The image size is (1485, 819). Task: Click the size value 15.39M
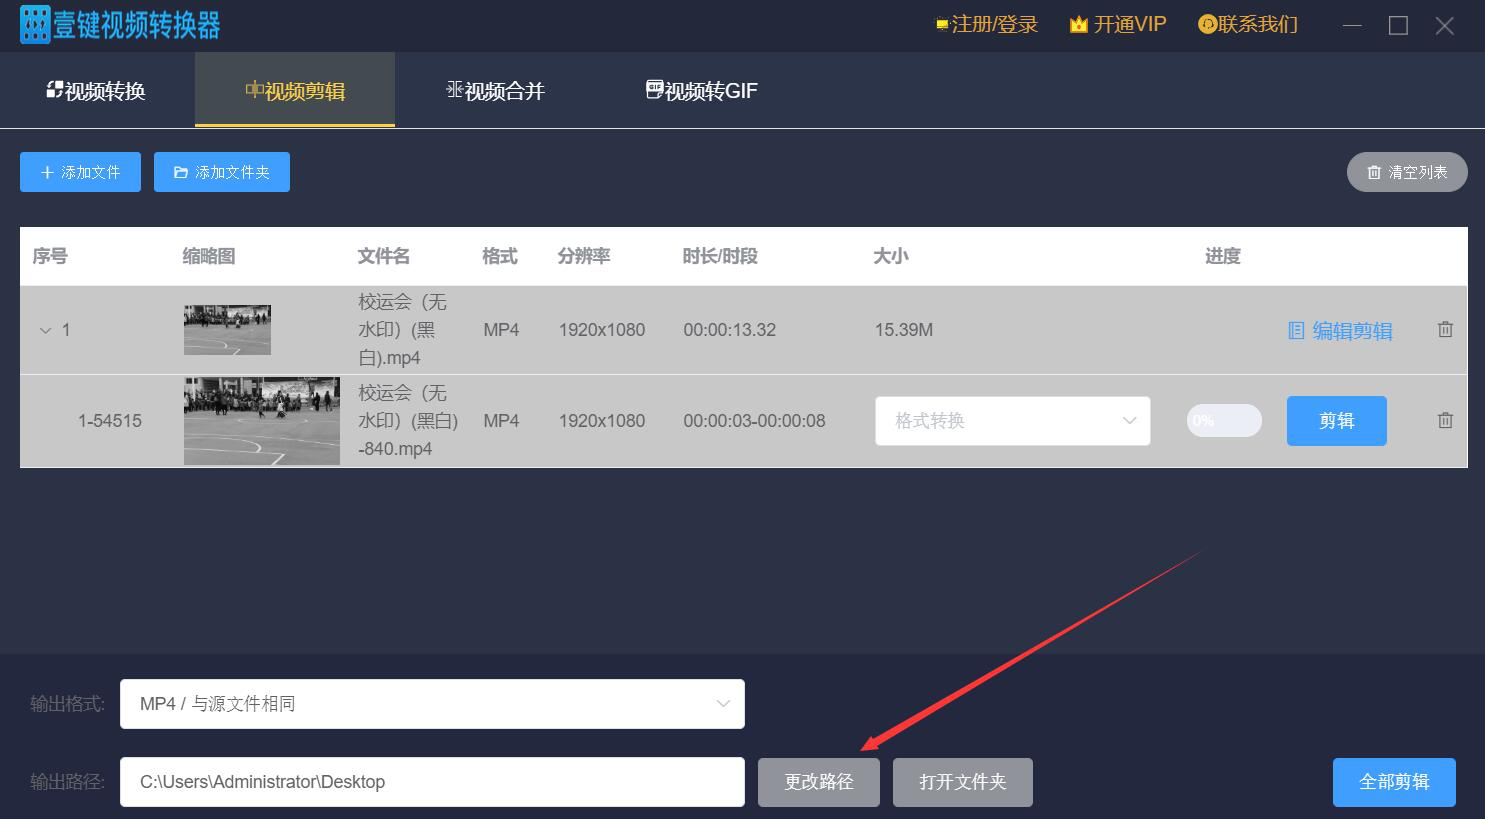[904, 330]
